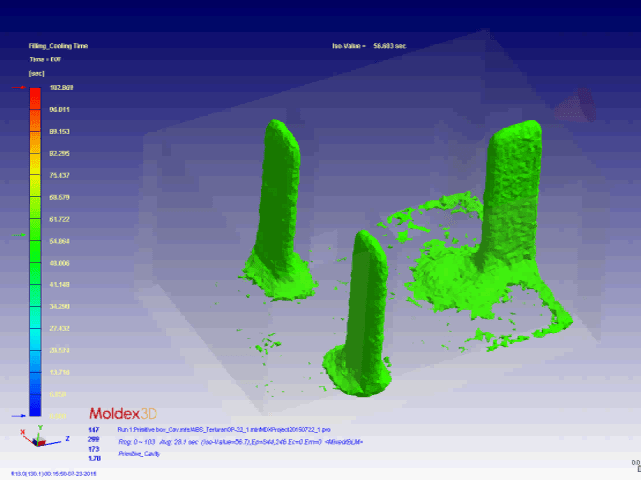Click the Rng: 0 ~ 103 Avg statistics line
Image resolution: width=641 pixels, height=480 pixels.
(x=240, y=442)
